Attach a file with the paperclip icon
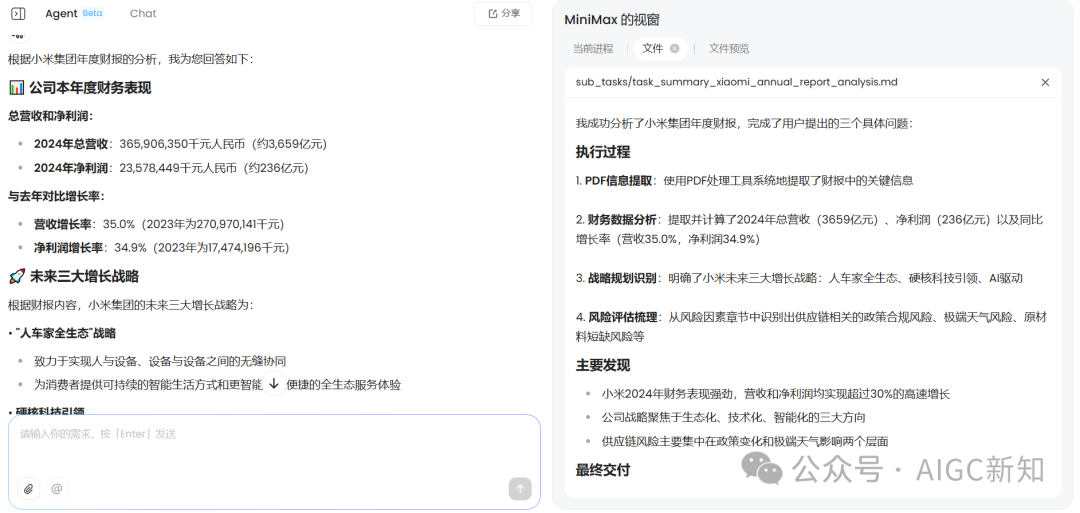This screenshot has width=1080, height=513. [28, 489]
